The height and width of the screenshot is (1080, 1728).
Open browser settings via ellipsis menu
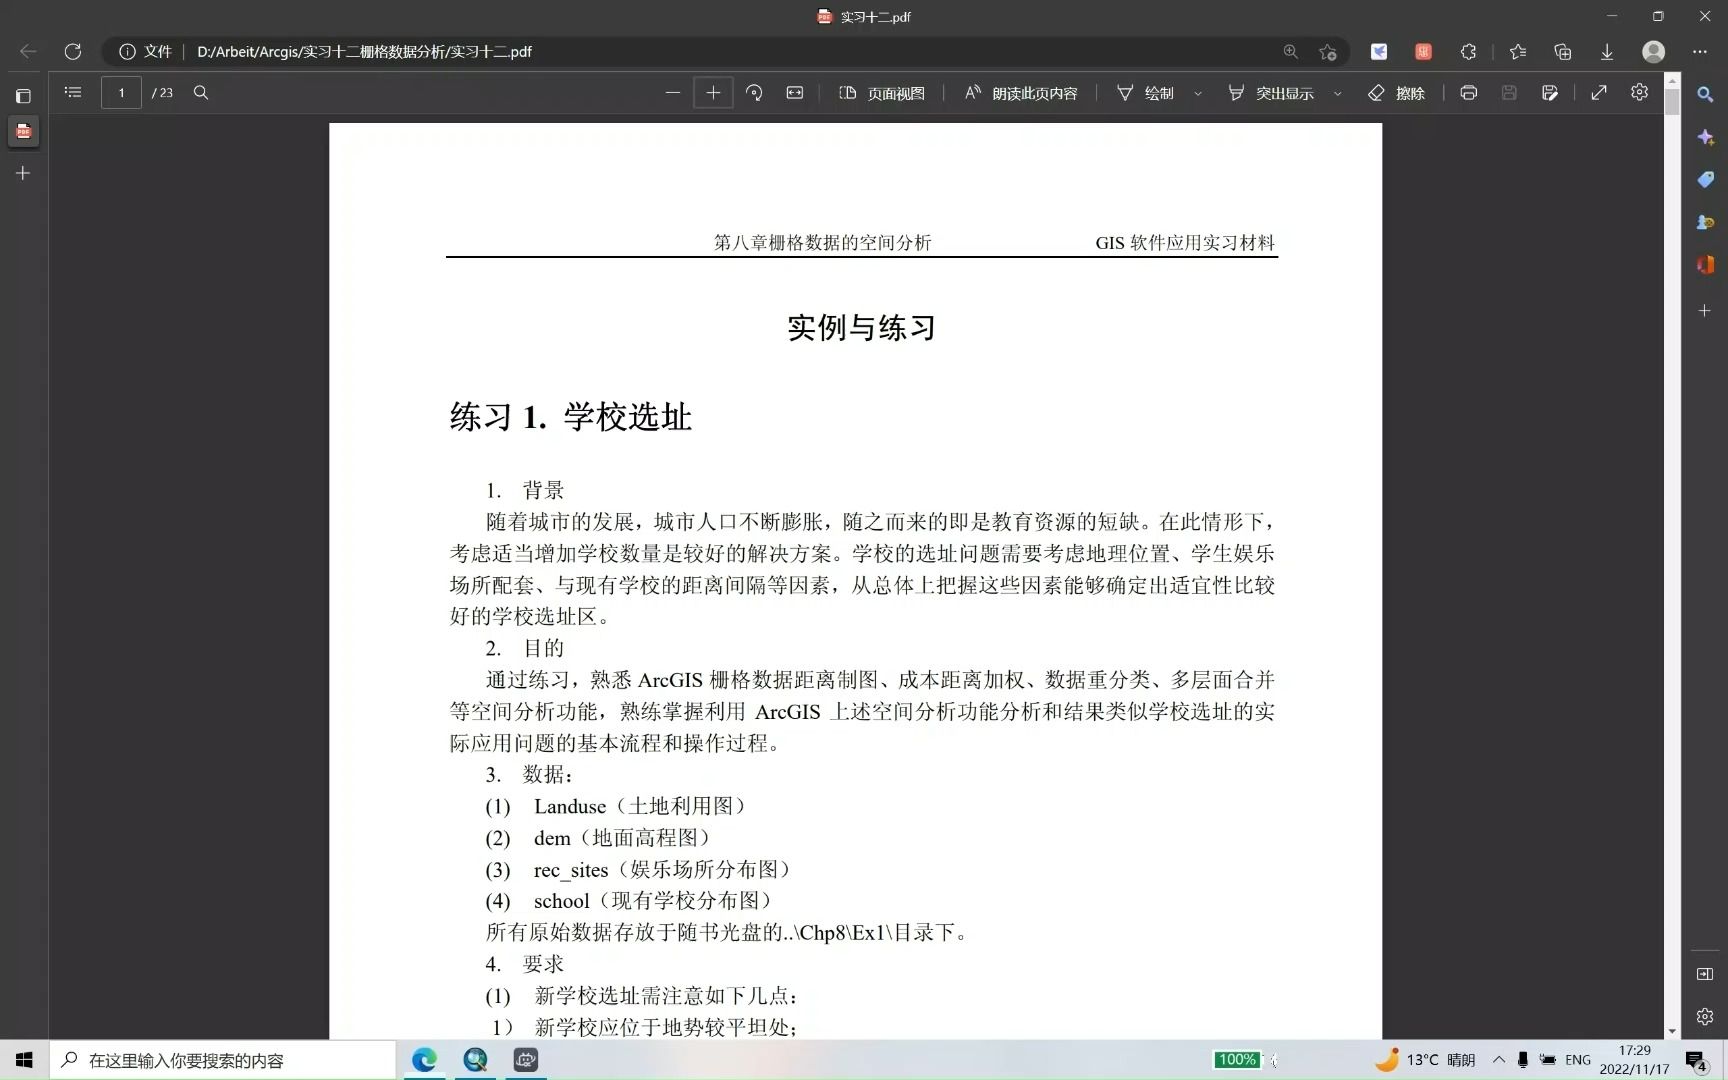tap(1699, 51)
